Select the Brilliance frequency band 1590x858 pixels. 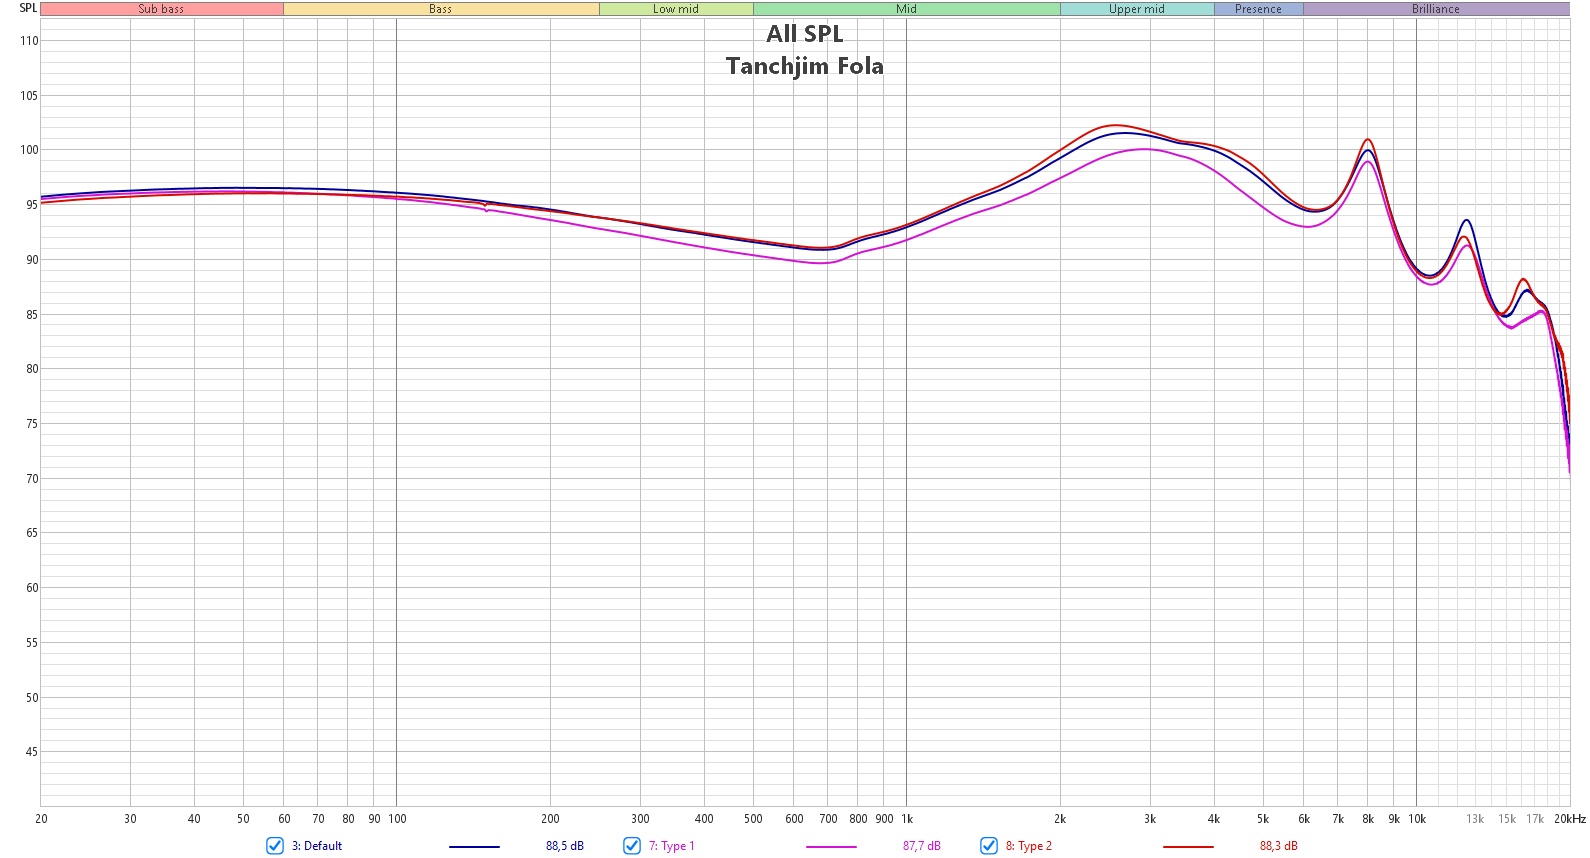1436,9
